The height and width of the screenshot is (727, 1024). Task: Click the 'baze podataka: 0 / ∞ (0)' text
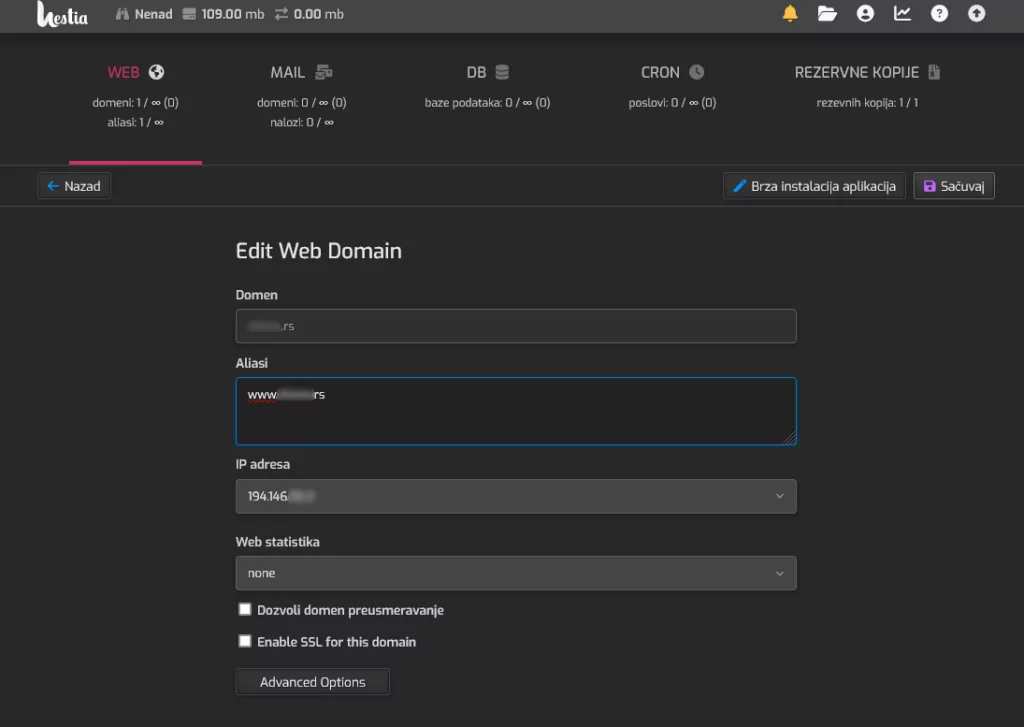487,103
